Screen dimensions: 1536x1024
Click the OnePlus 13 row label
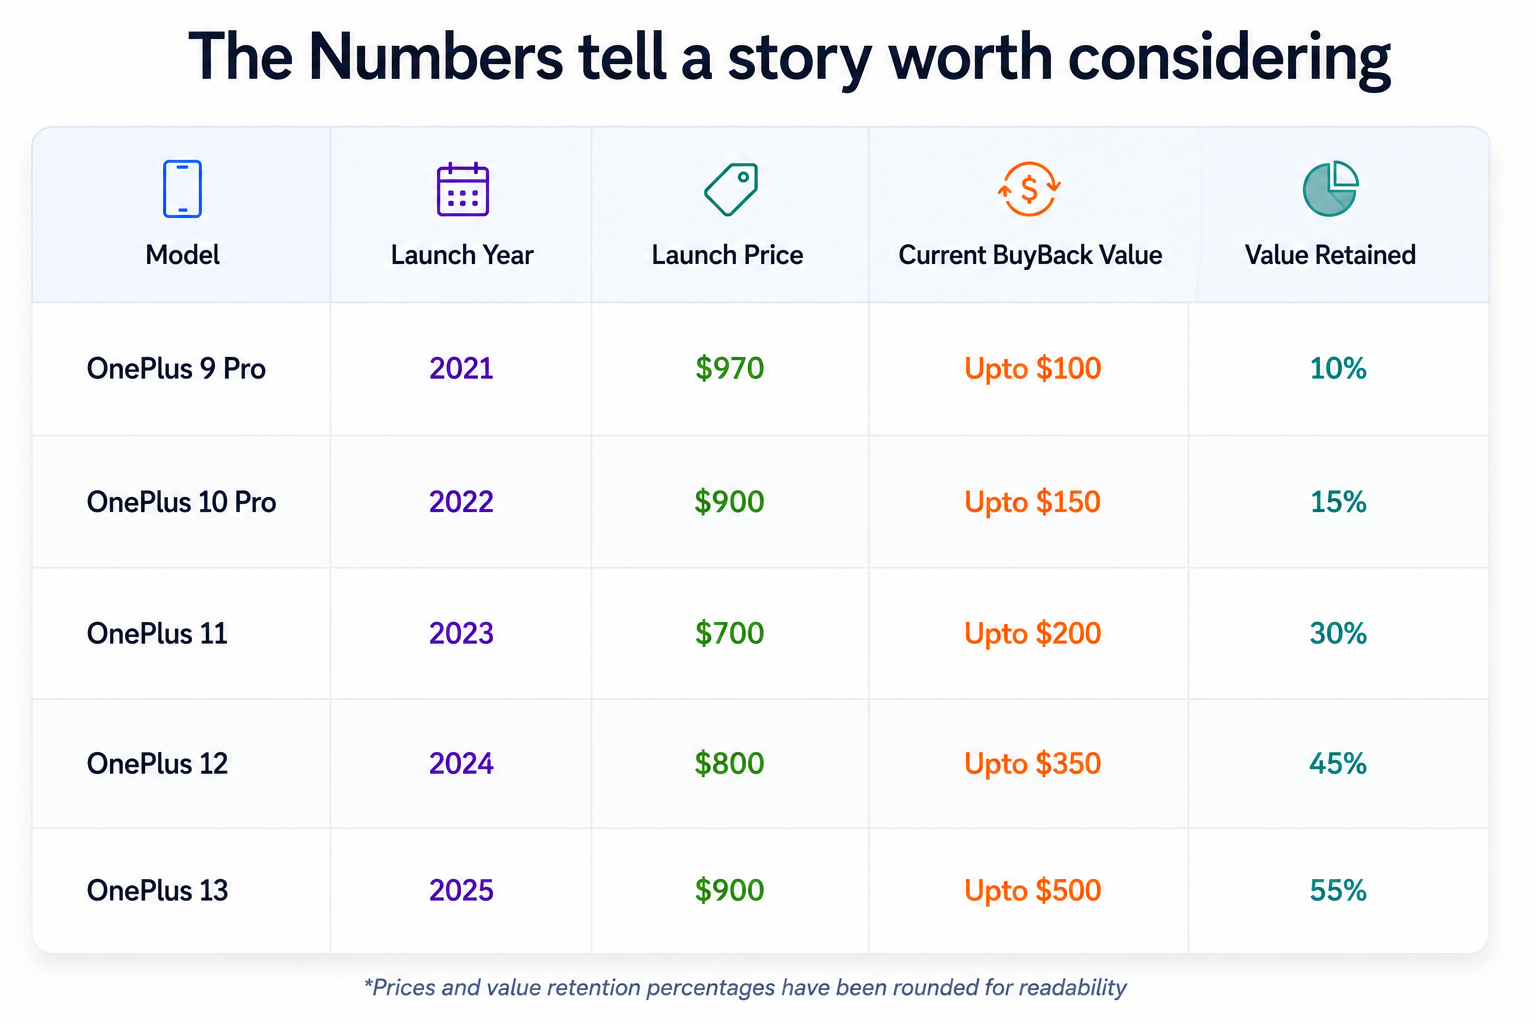[157, 891]
